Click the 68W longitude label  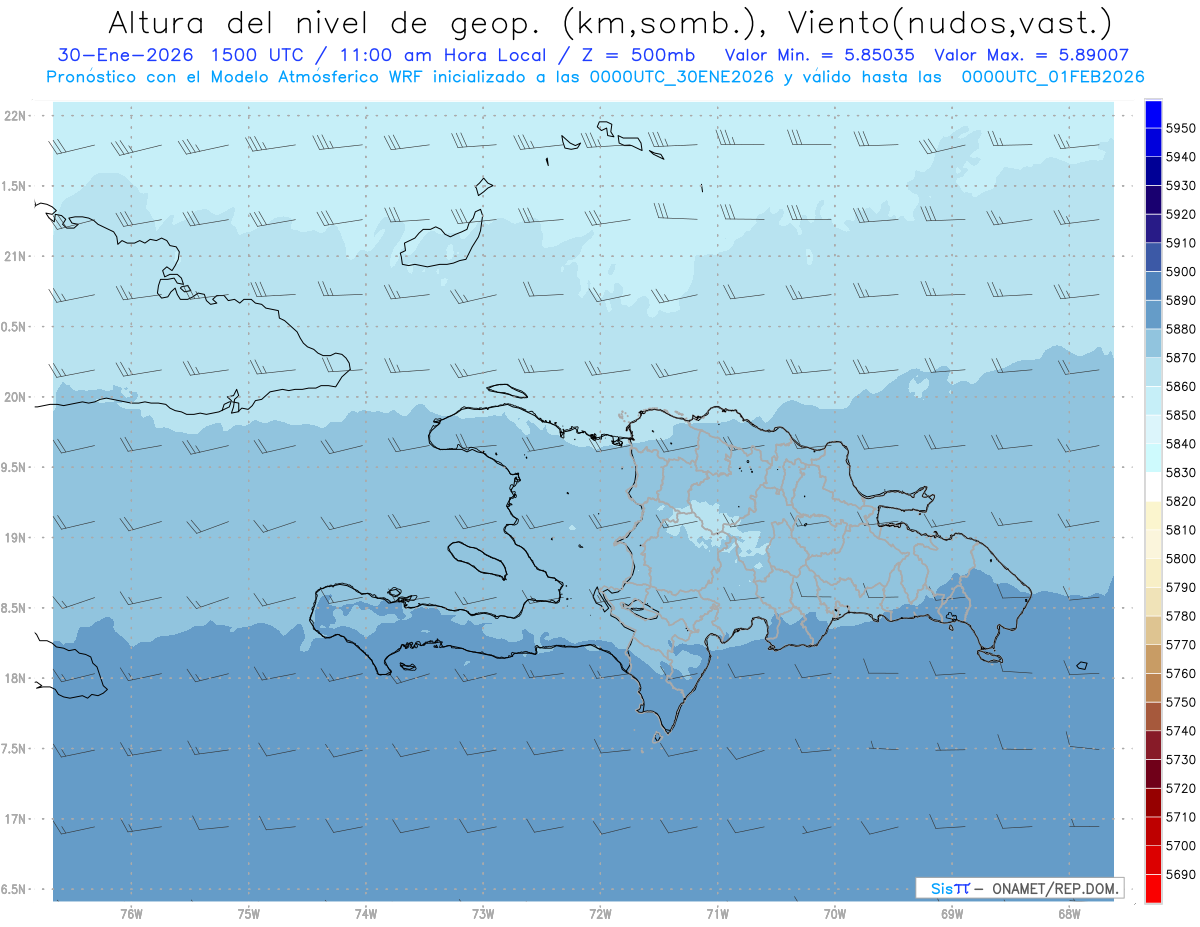tap(1069, 913)
